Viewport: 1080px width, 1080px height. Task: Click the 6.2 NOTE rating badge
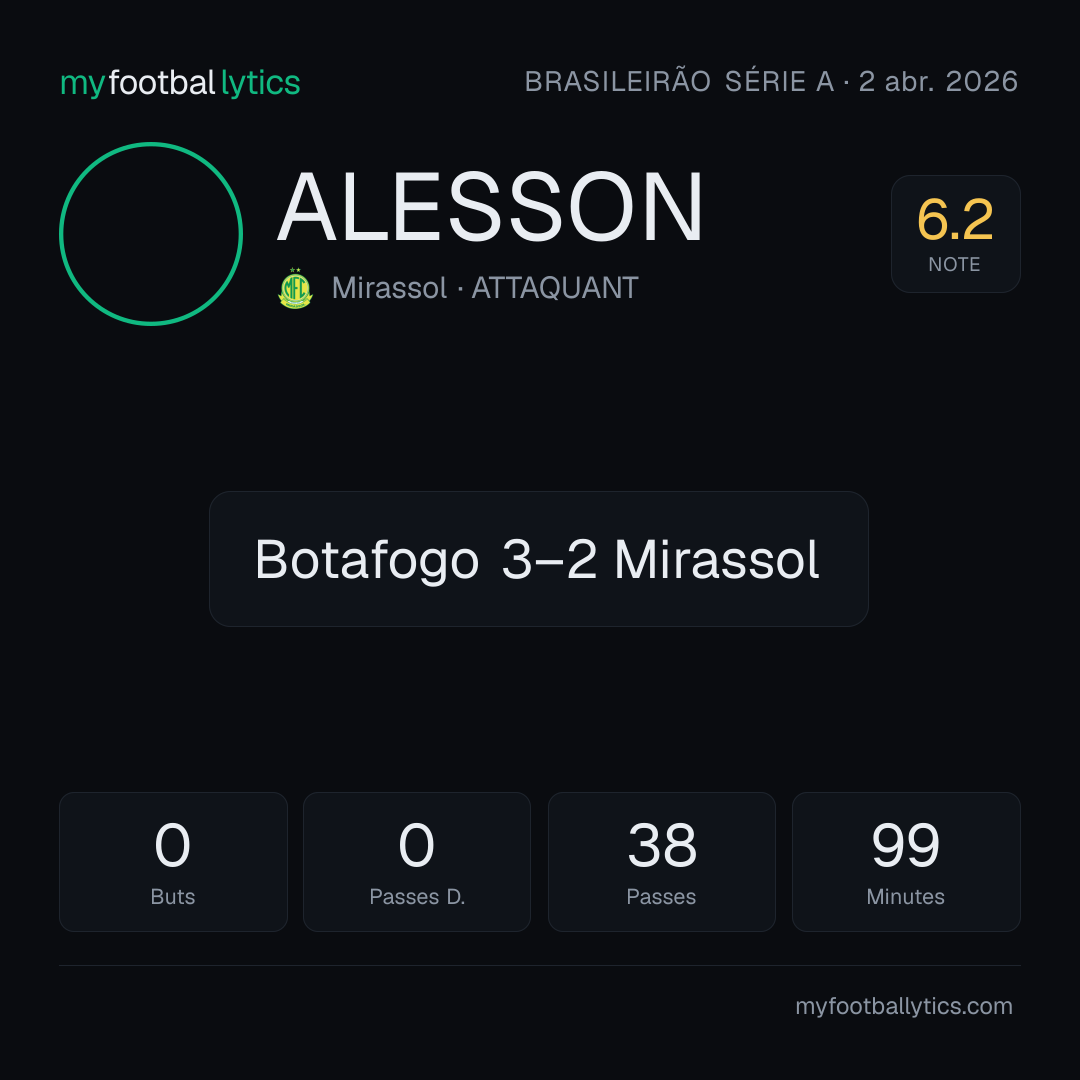click(x=955, y=233)
